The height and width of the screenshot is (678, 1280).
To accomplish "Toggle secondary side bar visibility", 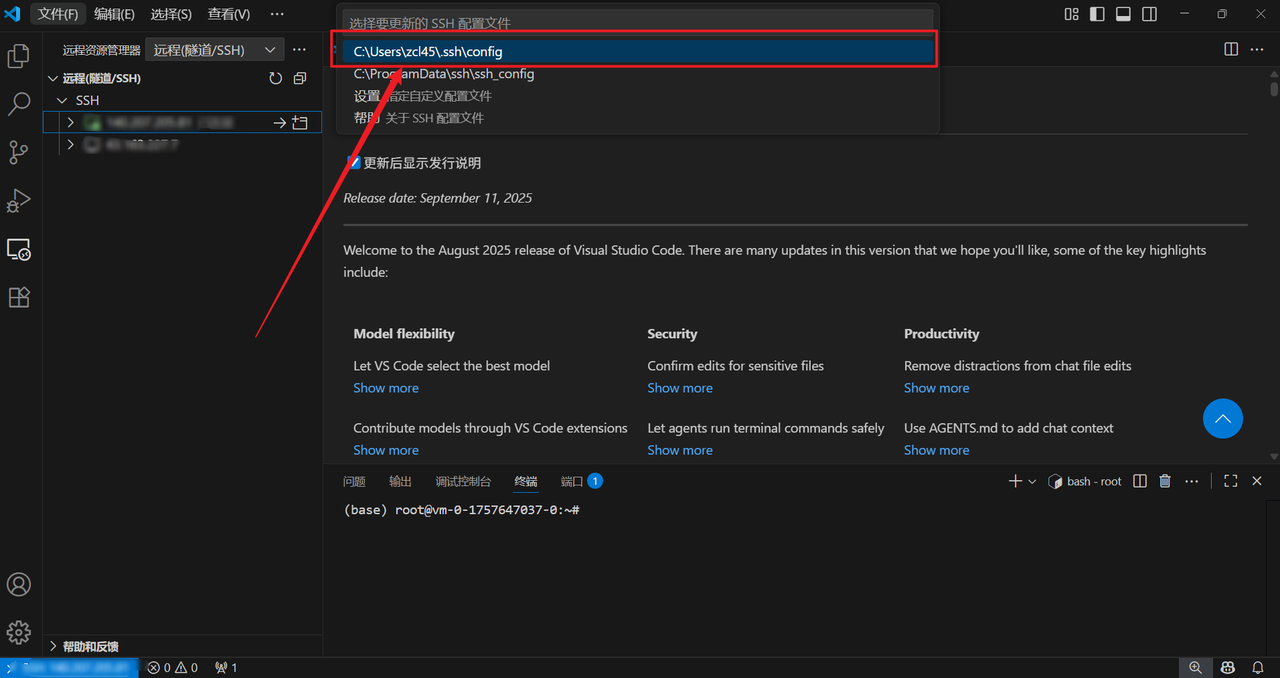I will [x=1150, y=14].
